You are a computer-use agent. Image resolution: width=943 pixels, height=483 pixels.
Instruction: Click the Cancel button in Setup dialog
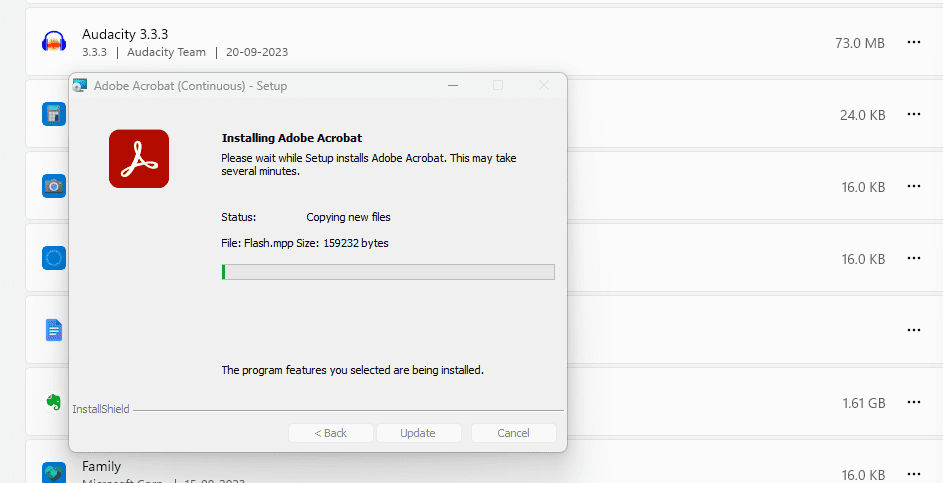(514, 433)
